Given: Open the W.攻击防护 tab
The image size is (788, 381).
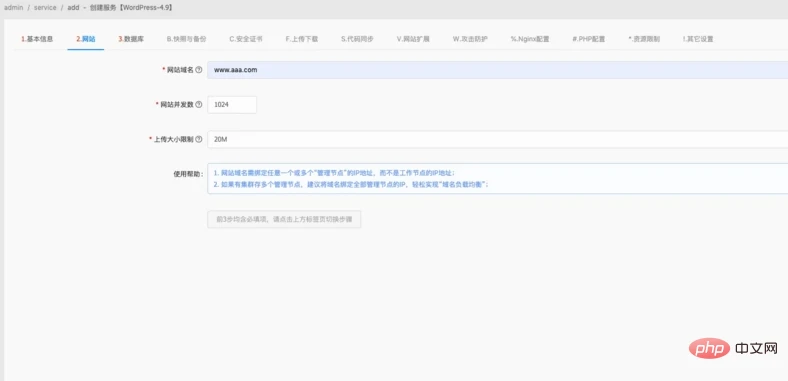Looking at the screenshot, I should point(470,39).
